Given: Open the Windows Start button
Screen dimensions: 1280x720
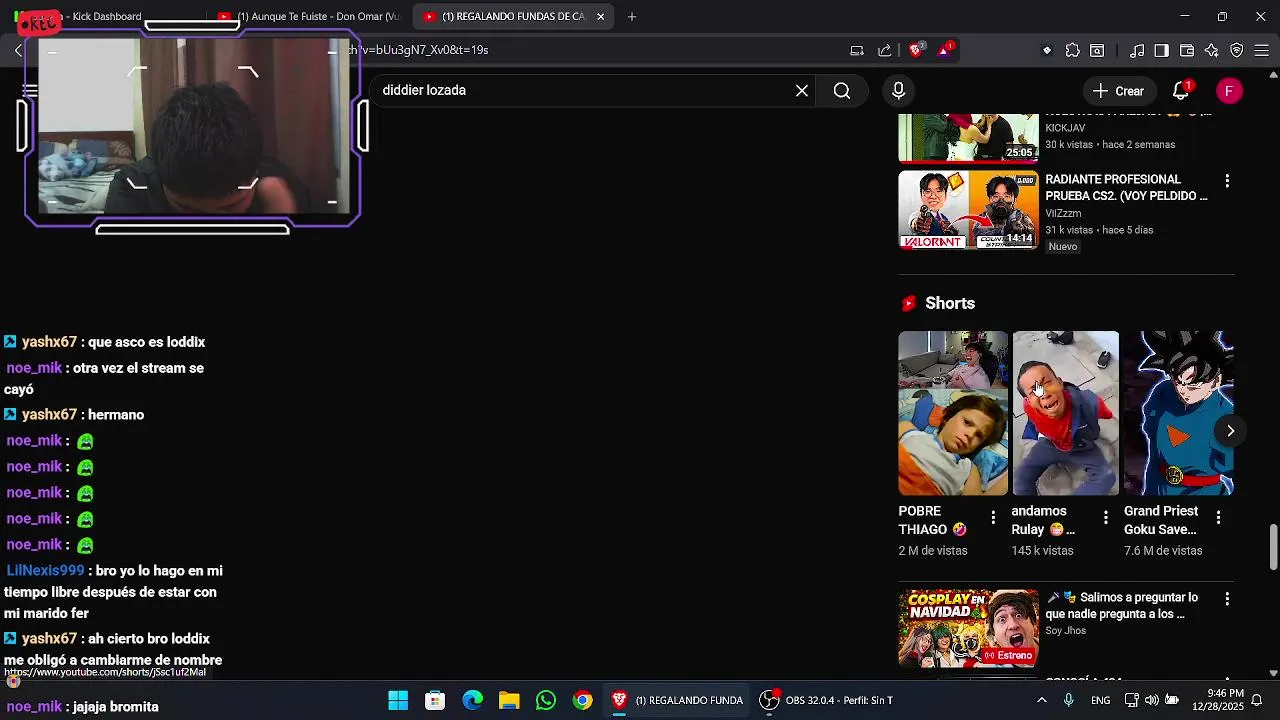Looking at the screenshot, I should (x=398, y=700).
